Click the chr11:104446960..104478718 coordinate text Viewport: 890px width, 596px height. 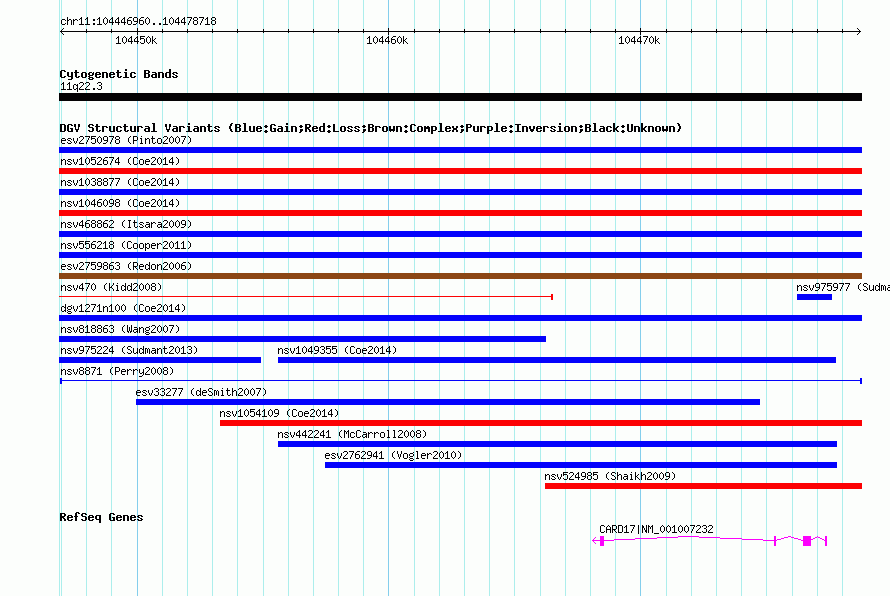coord(138,22)
